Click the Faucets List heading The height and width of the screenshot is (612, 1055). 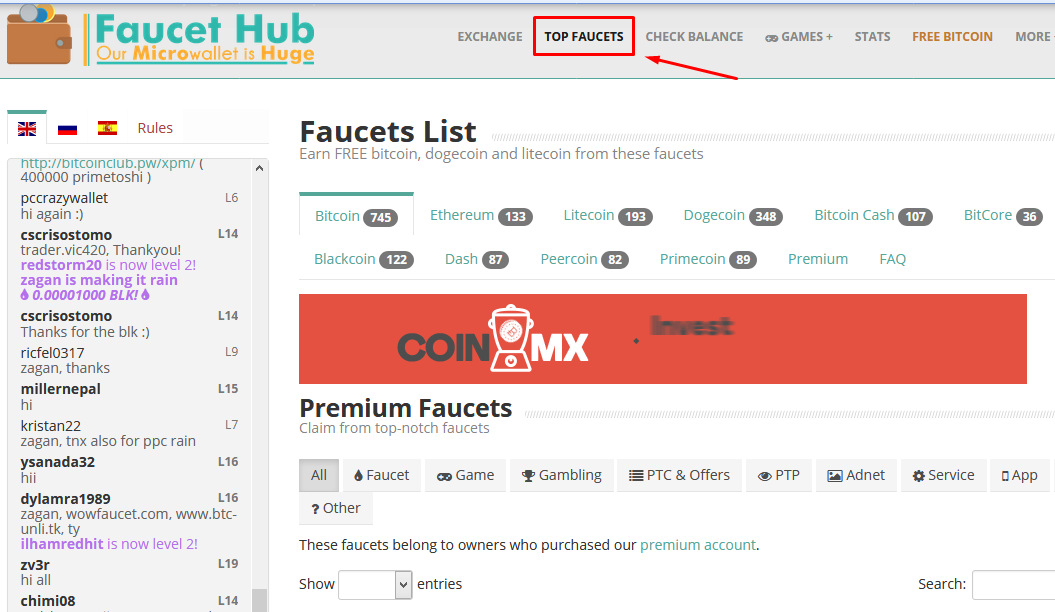(x=388, y=131)
